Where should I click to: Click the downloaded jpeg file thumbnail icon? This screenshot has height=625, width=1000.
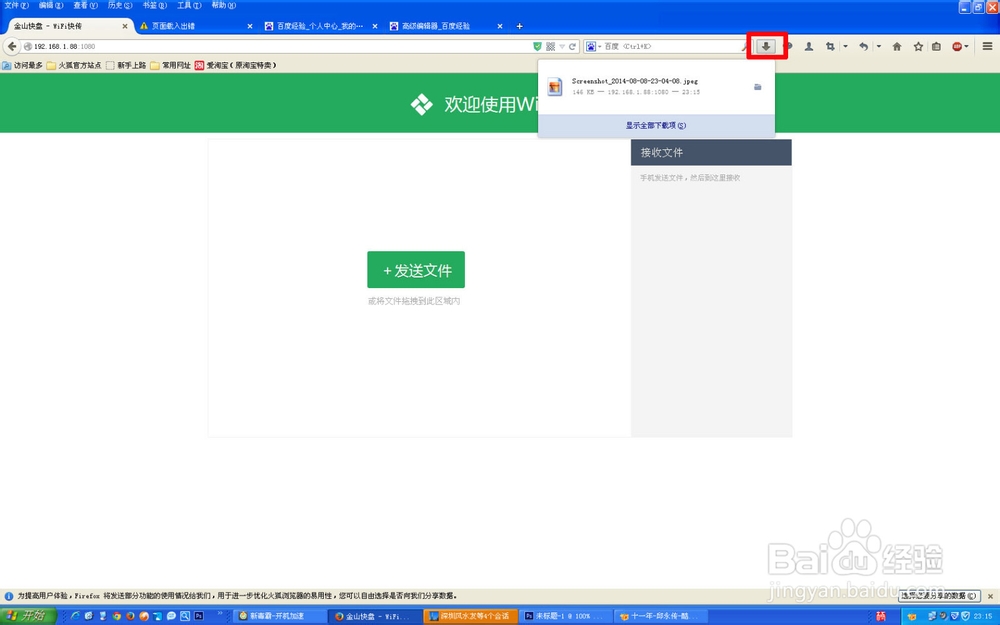[x=555, y=87]
